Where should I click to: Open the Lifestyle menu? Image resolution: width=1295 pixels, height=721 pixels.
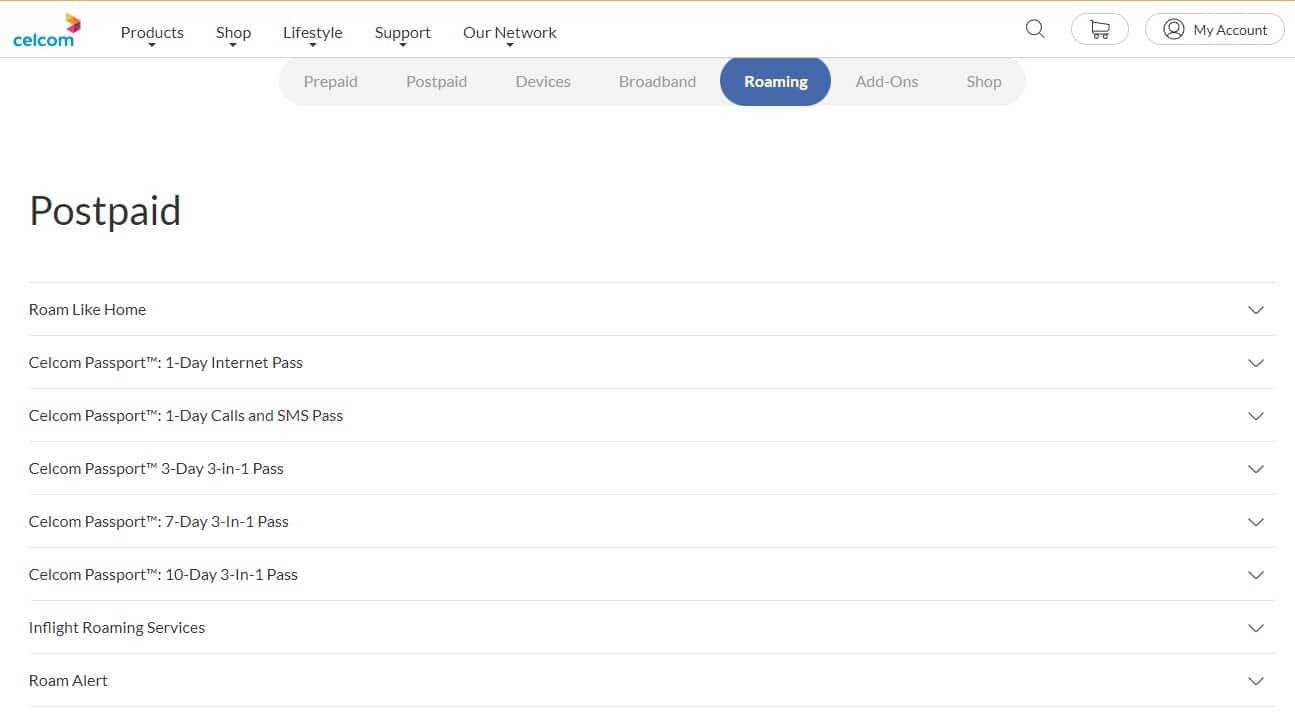click(312, 33)
